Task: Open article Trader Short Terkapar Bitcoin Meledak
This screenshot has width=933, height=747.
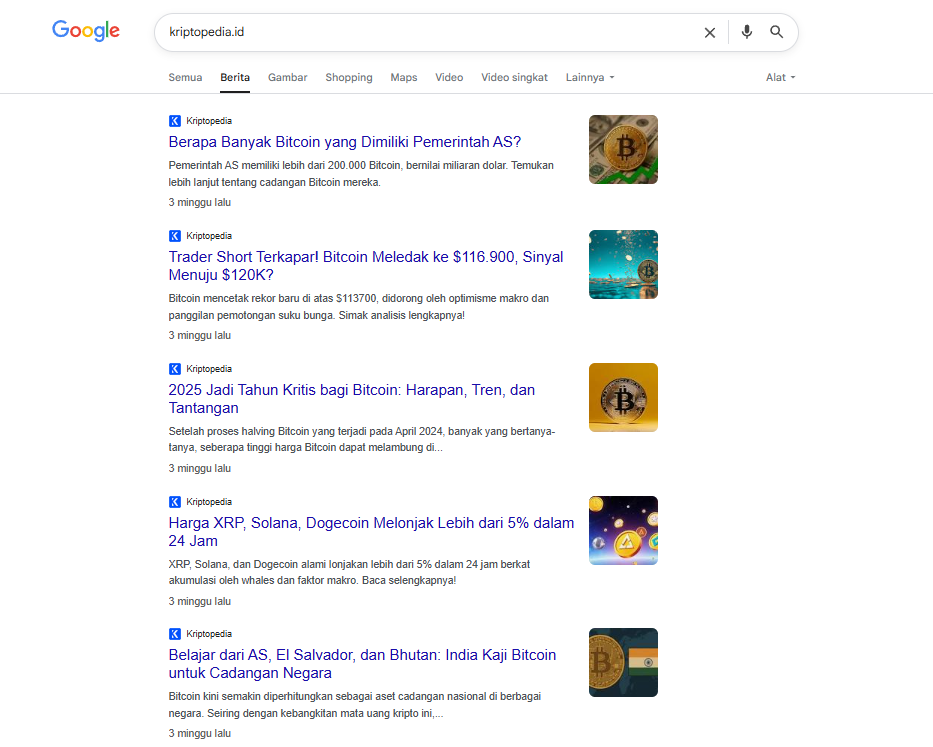Action: (x=366, y=266)
